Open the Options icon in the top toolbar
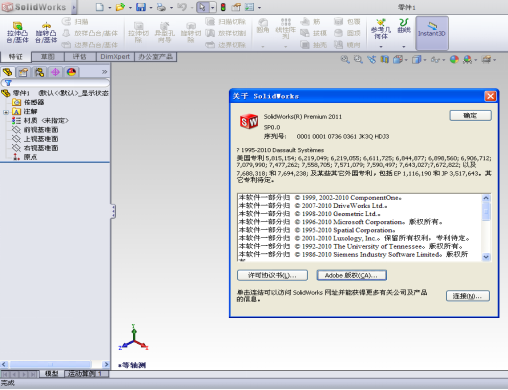 point(236,7)
